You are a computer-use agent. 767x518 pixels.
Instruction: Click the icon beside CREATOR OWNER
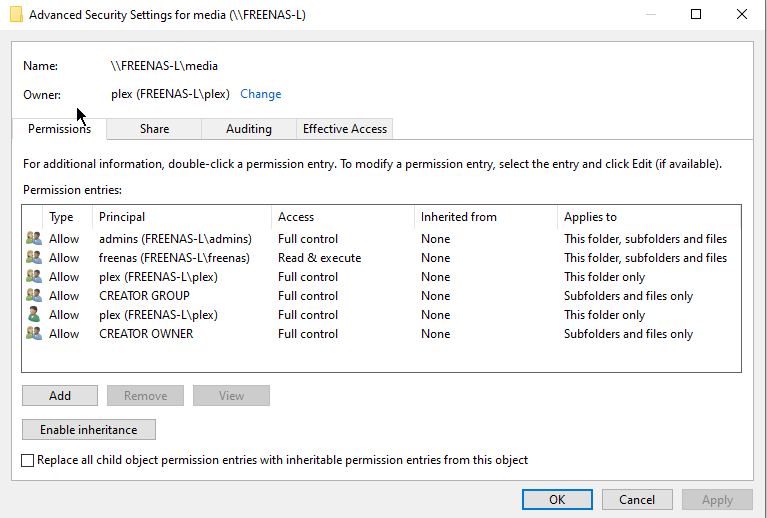[x=34, y=334]
